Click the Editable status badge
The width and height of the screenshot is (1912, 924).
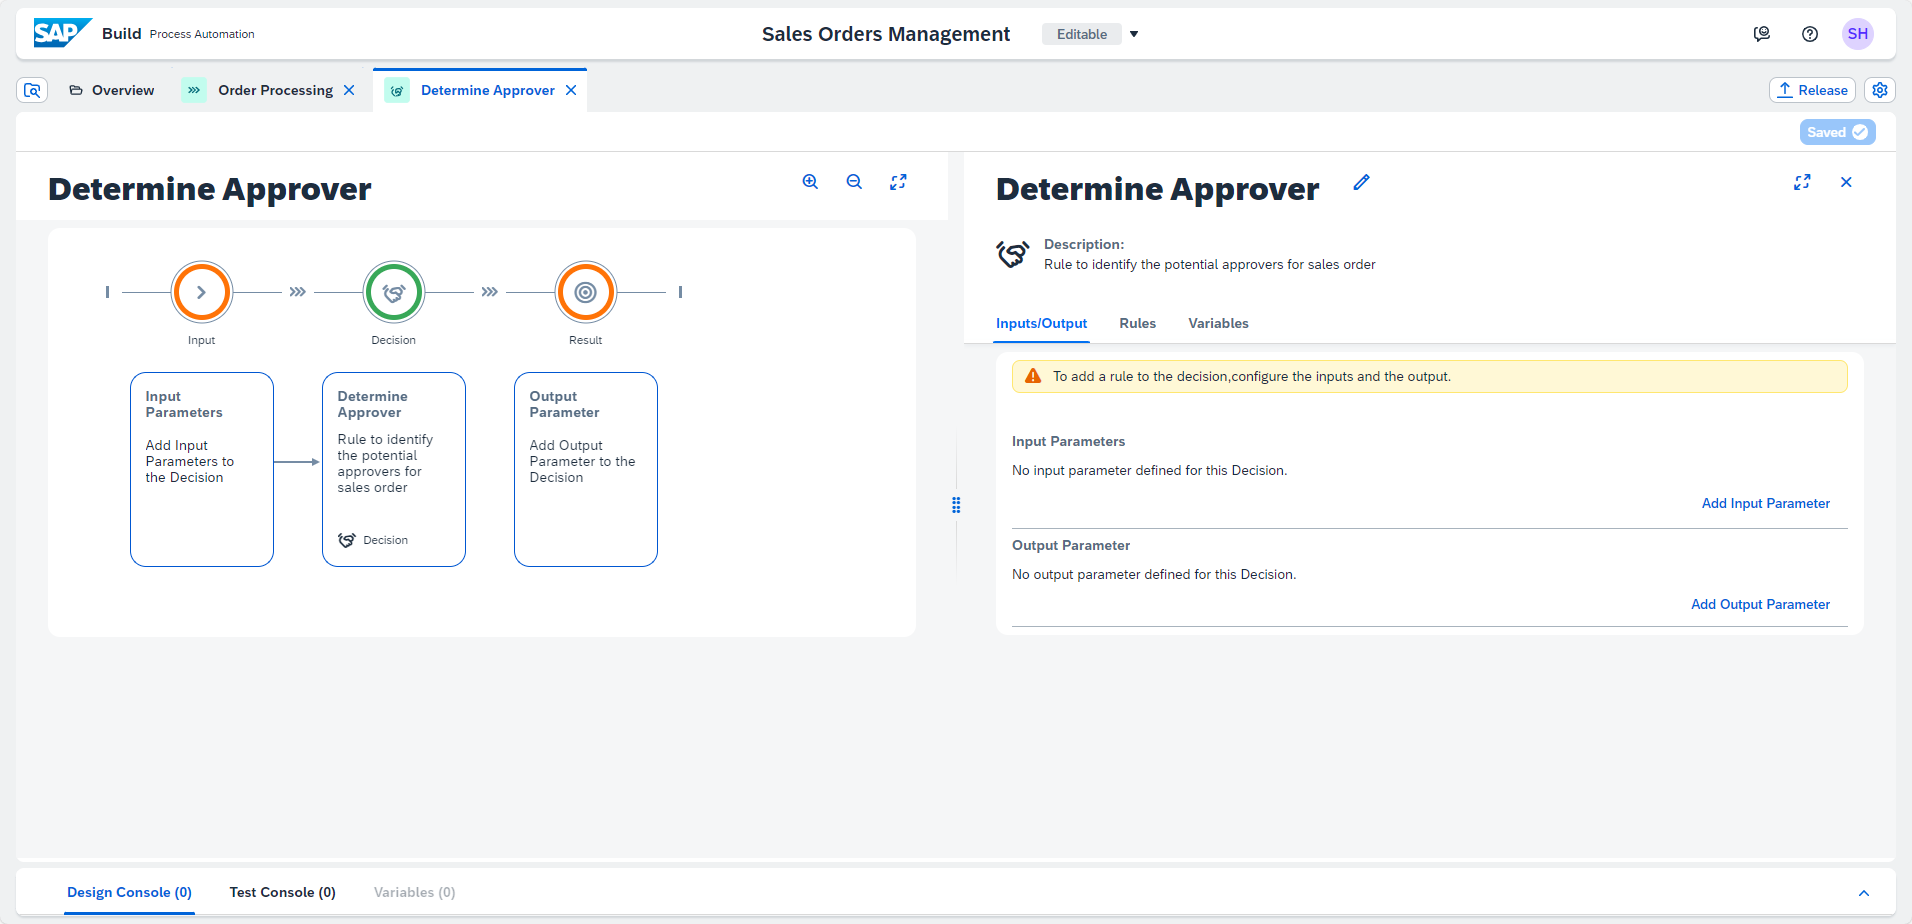pos(1082,34)
